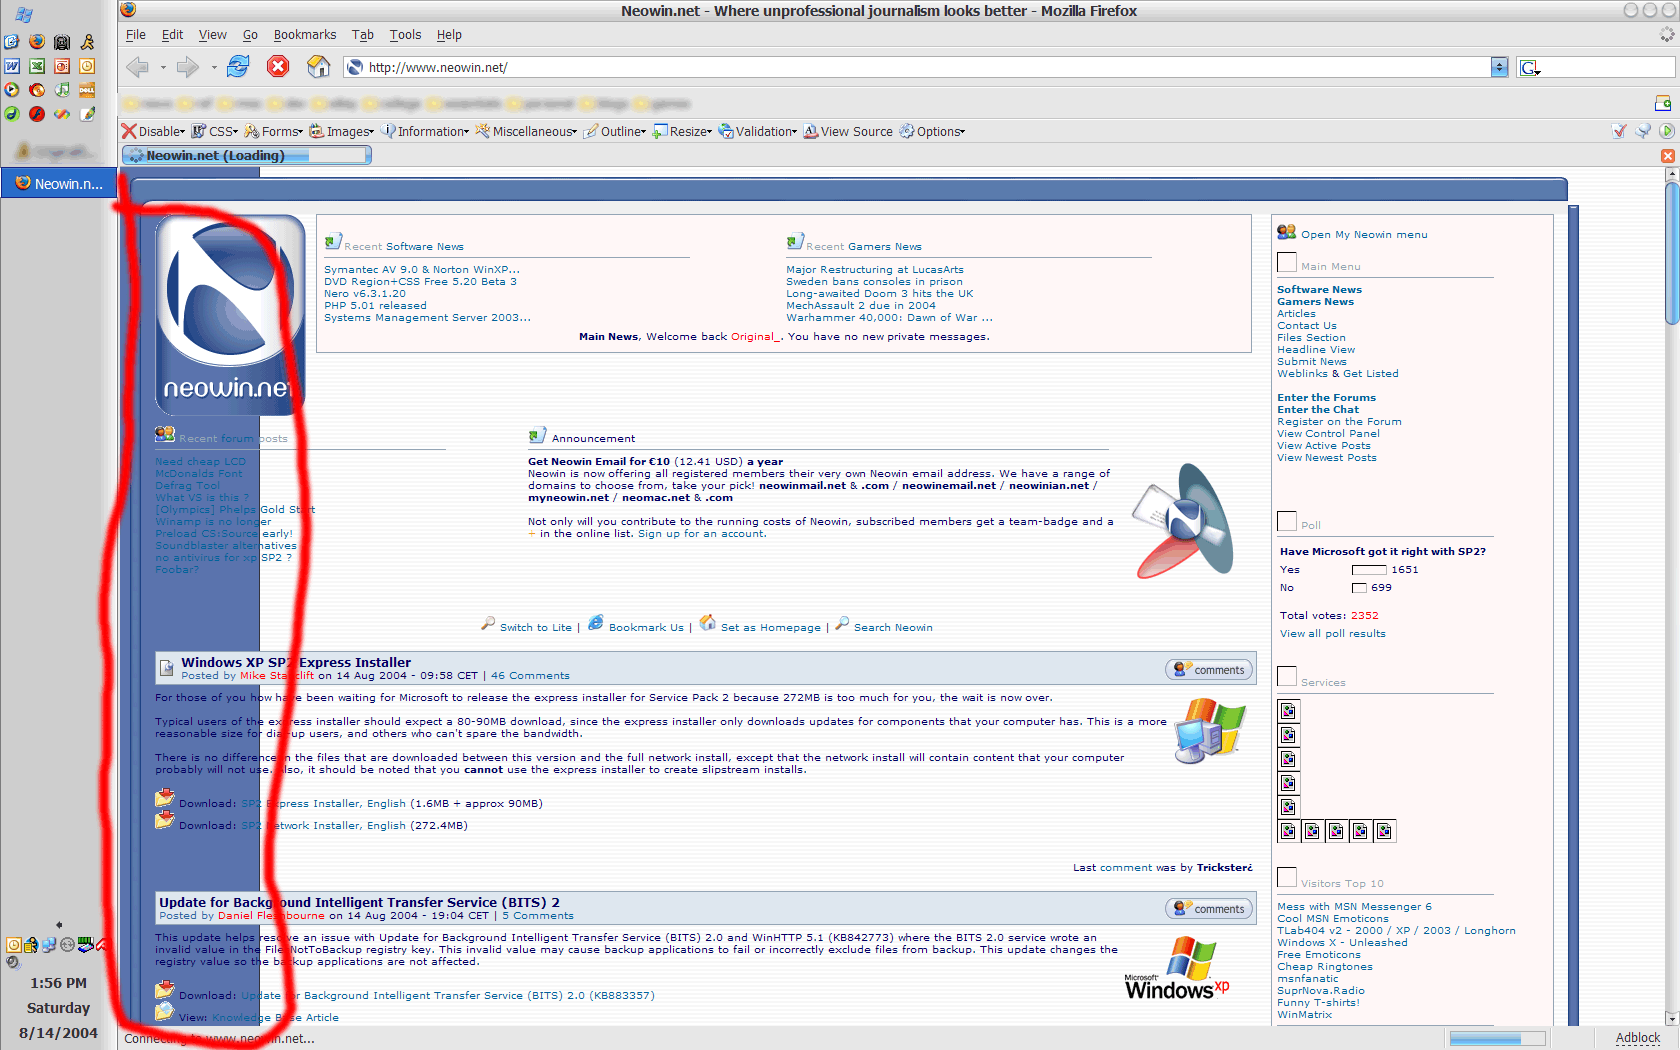The height and width of the screenshot is (1050, 1680).
Task: Launch Firefox from the quick launch icons
Action: (37, 42)
